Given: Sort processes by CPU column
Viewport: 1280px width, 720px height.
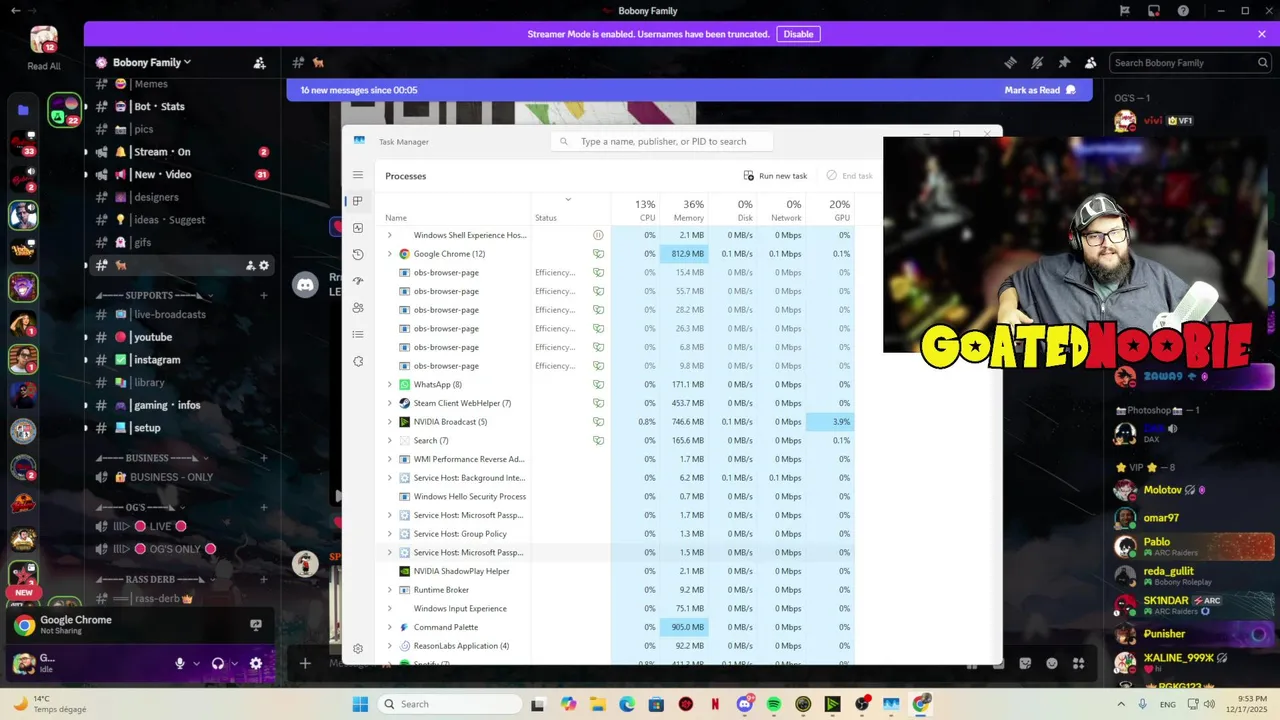Looking at the screenshot, I should click(x=635, y=210).
